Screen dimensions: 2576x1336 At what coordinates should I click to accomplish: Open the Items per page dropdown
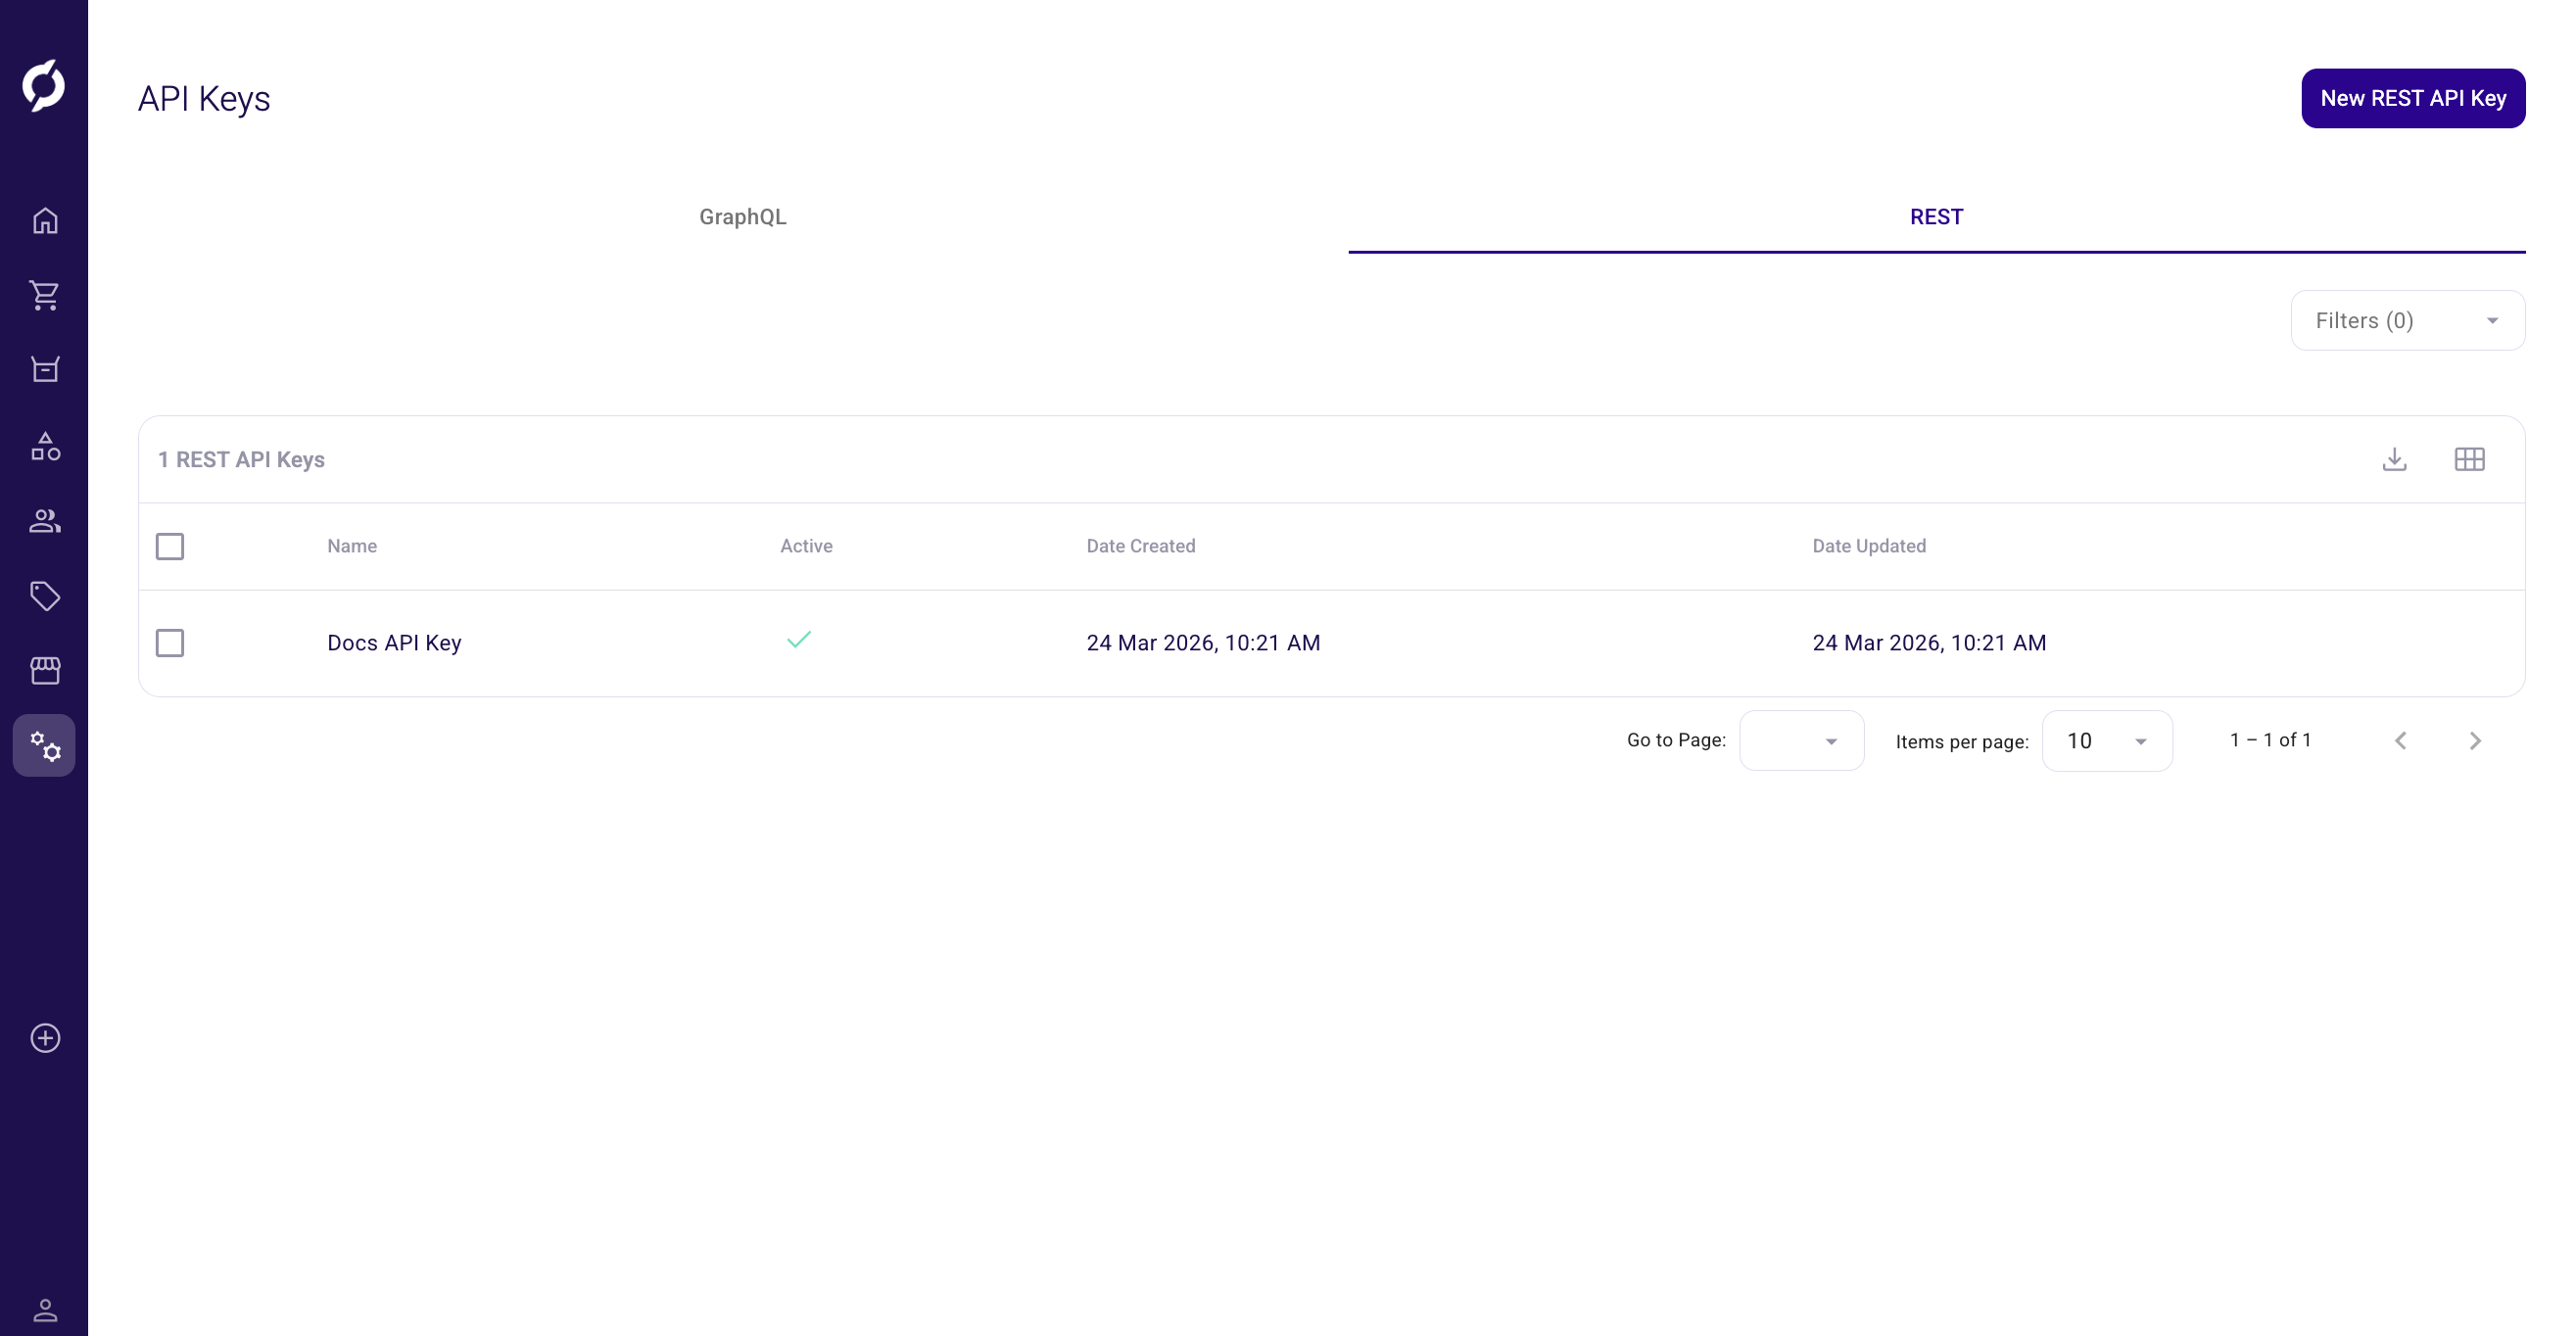(x=2106, y=741)
